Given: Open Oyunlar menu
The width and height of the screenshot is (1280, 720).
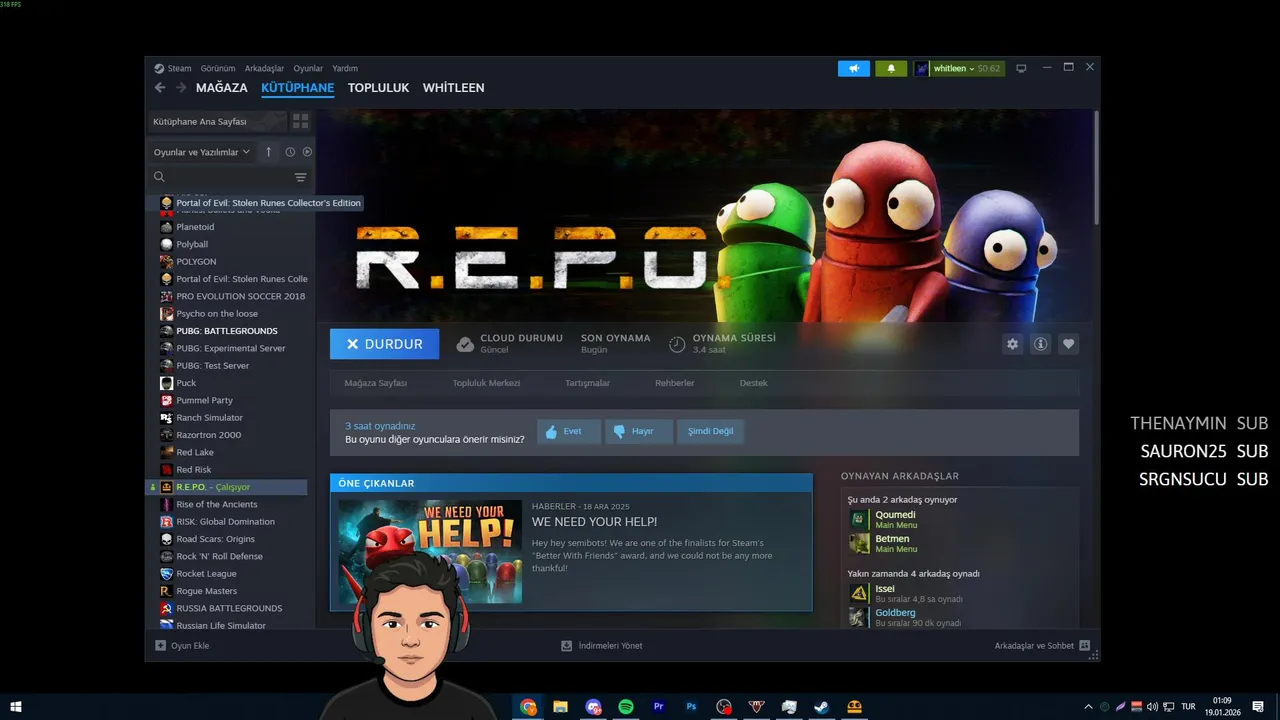Looking at the screenshot, I should 308,69.
